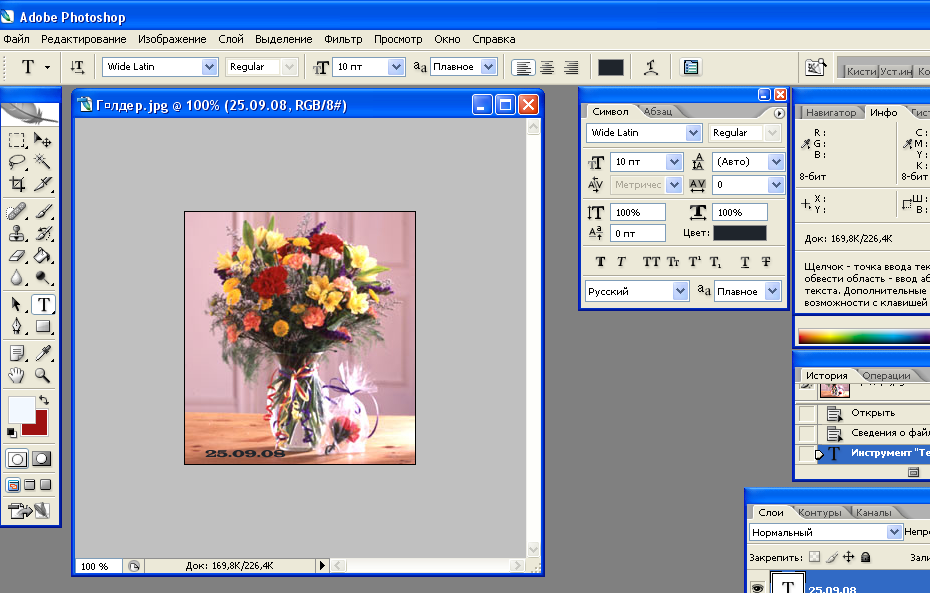Select the Hand tool
The image size is (930, 593).
click(x=17, y=375)
